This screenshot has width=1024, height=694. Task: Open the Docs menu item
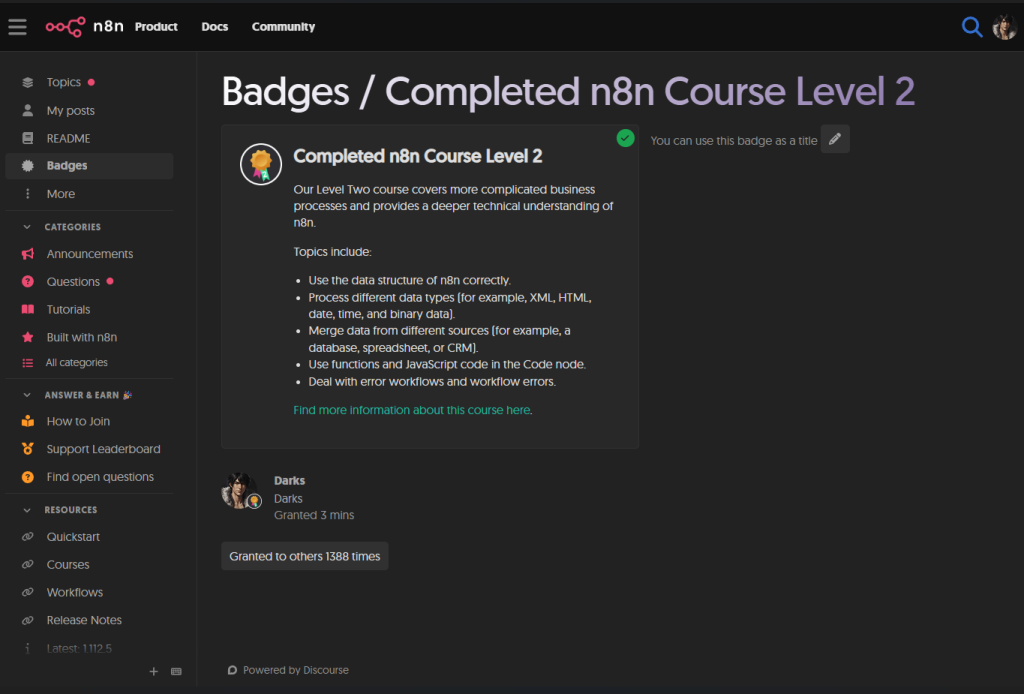tap(215, 27)
